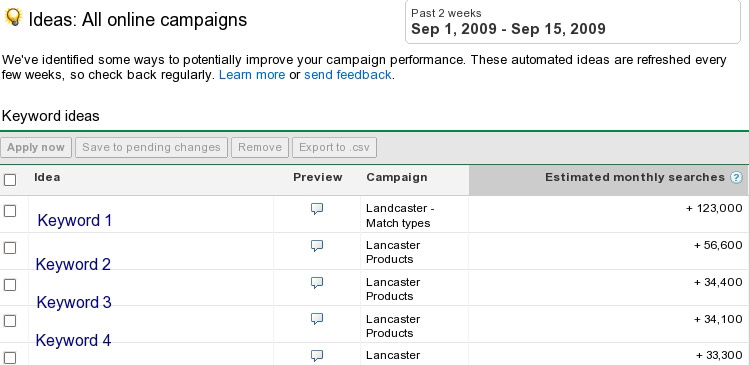Screen dimensions: 750x365
Task: Open the preview bubble for Keyword 2
Action: 317,246
